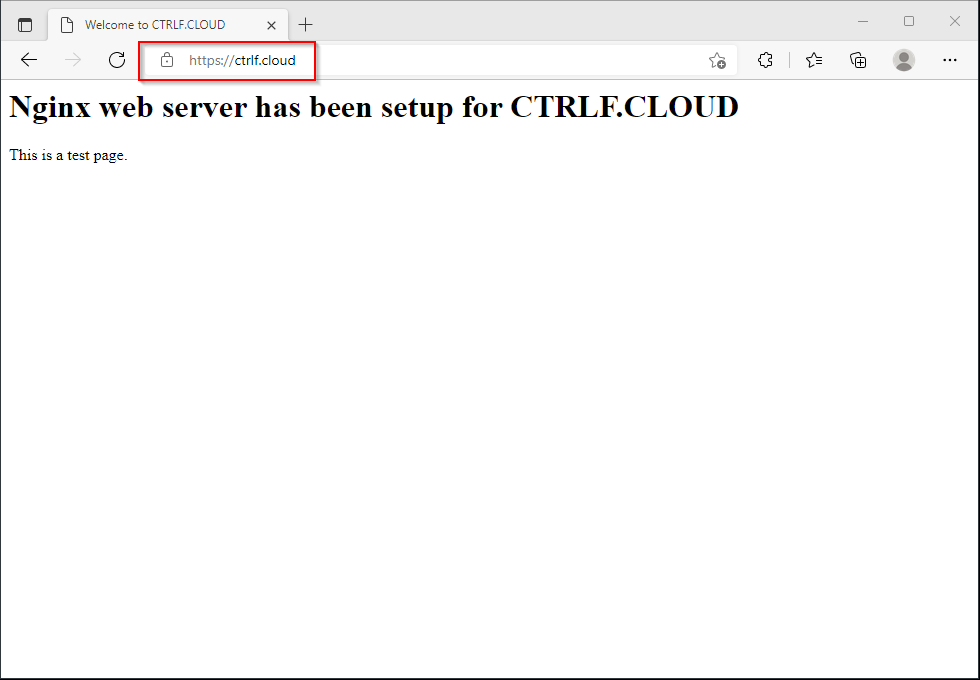
Task: Select the Welcome to CTRLF.CLOUD tab
Action: [155, 25]
